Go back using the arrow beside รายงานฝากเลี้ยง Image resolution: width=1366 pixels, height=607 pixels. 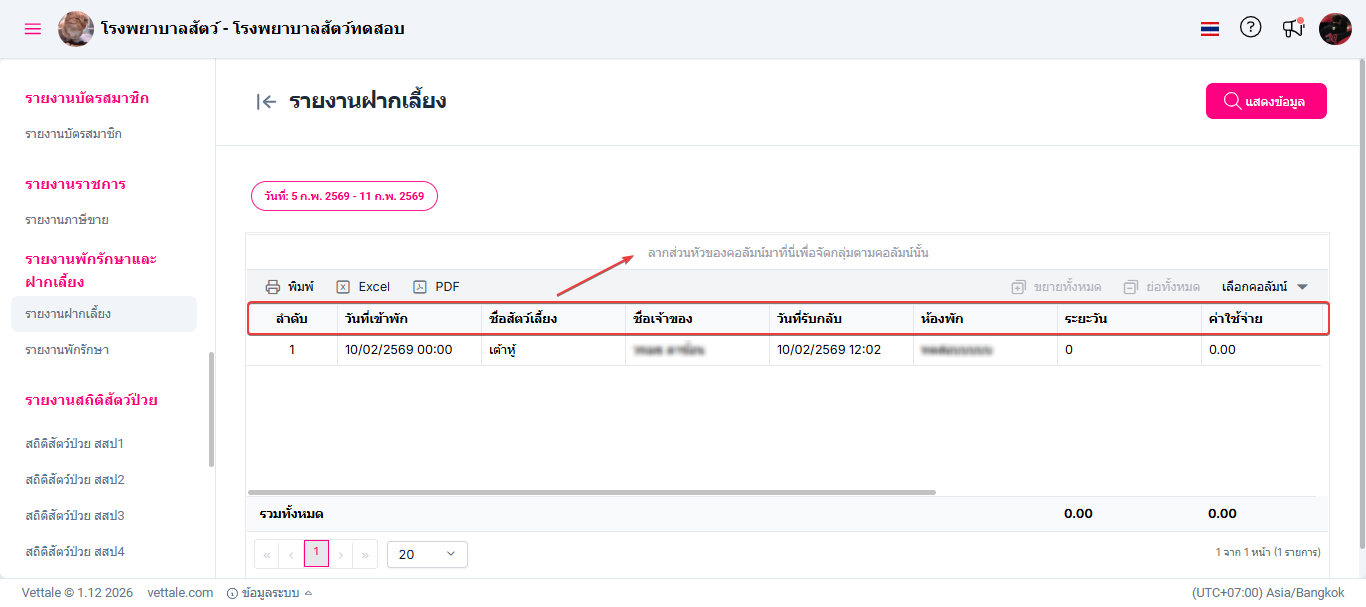tap(266, 101)
